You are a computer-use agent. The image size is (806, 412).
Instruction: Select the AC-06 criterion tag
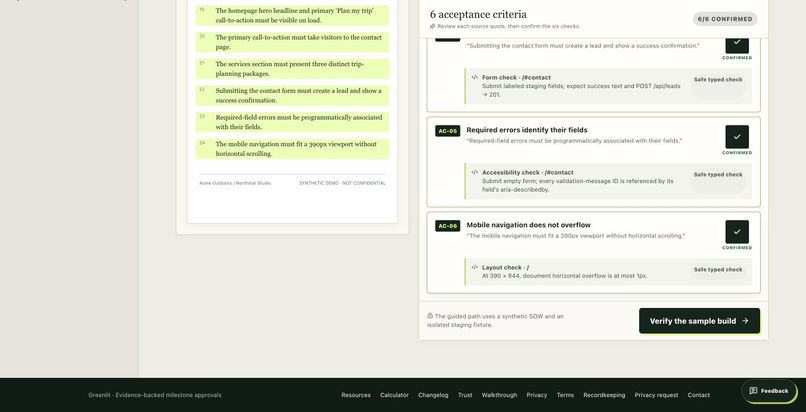(447, 226)
